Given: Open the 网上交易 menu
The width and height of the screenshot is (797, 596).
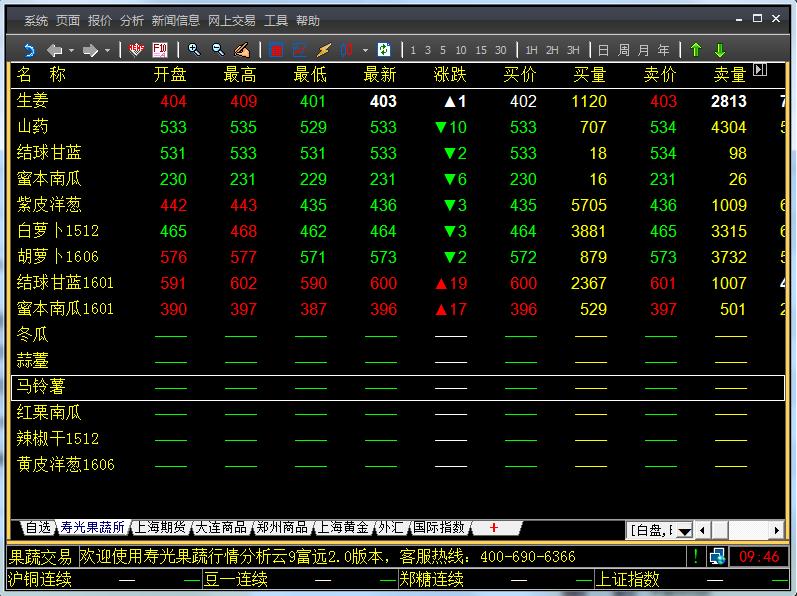Looking at the screenshot, I should [x=231, y=21].
